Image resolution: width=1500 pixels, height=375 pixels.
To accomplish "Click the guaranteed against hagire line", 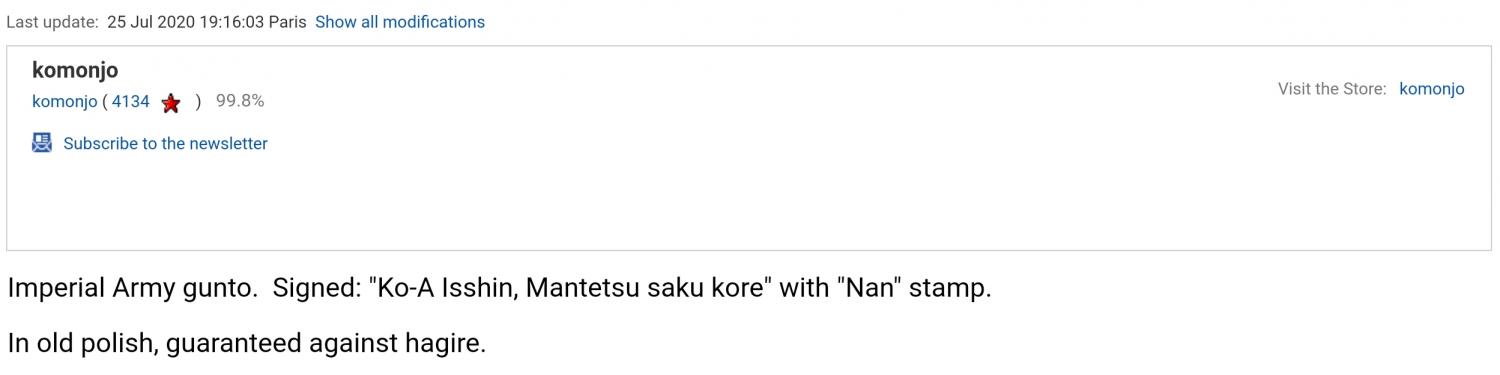I will coord(326,344).
